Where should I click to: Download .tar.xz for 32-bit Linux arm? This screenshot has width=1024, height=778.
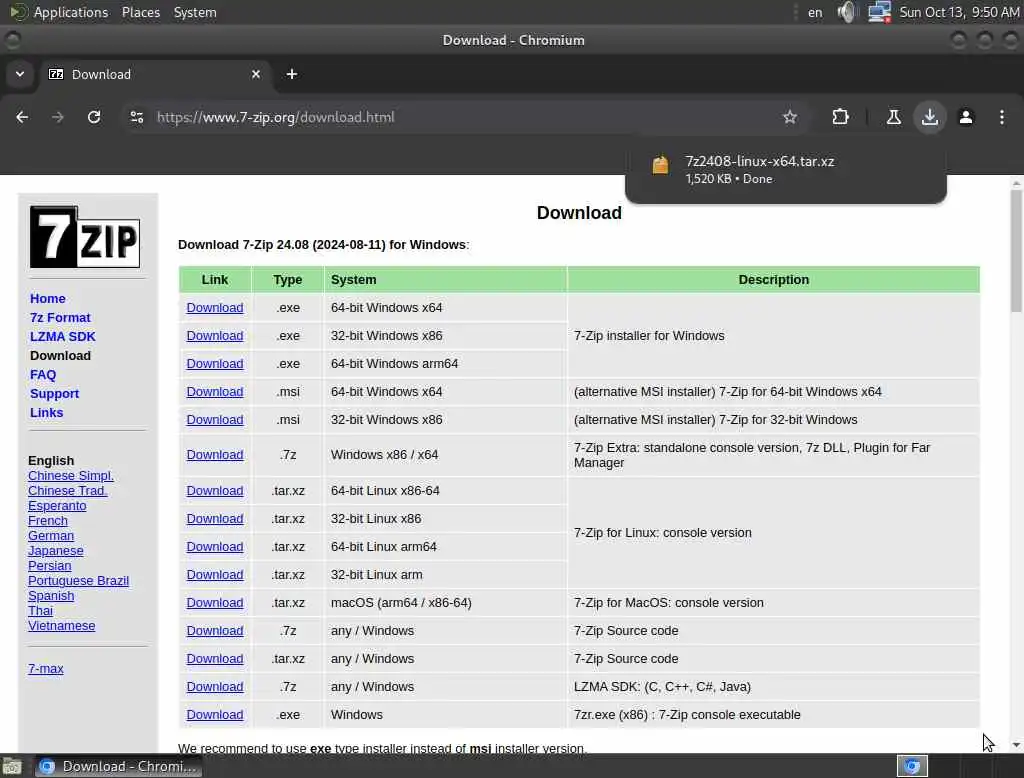click(215, 575)
